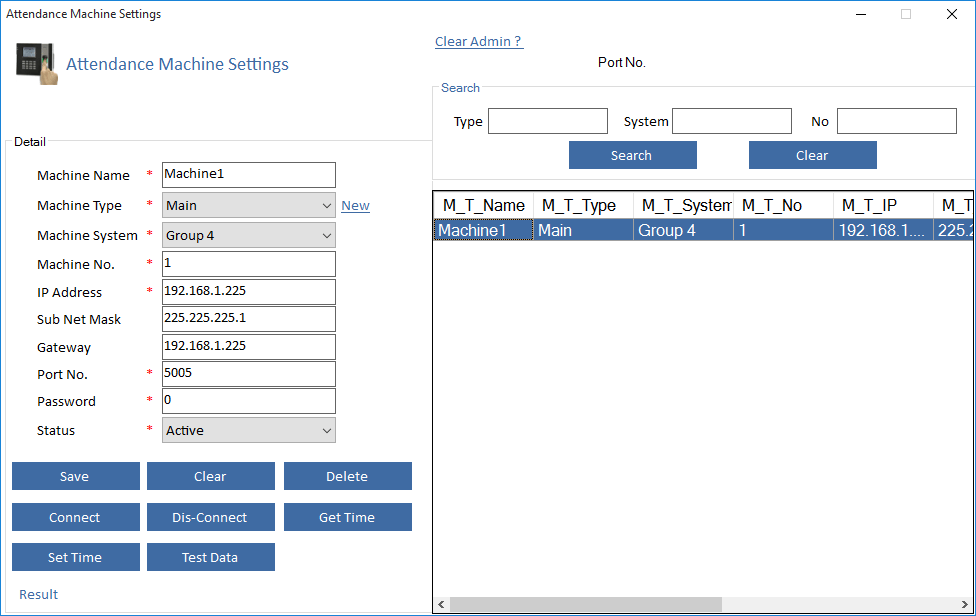Click the search Type text box
The height and width of the screenshot is (616, 976).
547,121
